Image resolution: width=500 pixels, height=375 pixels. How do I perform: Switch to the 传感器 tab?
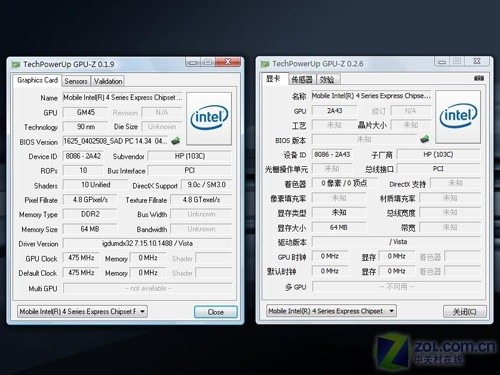[x=302, y=79]
